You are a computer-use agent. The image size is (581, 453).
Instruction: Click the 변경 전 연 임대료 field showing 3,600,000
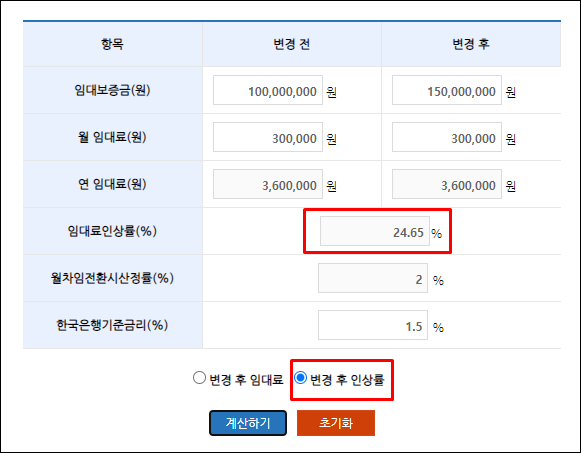(268, 184)
